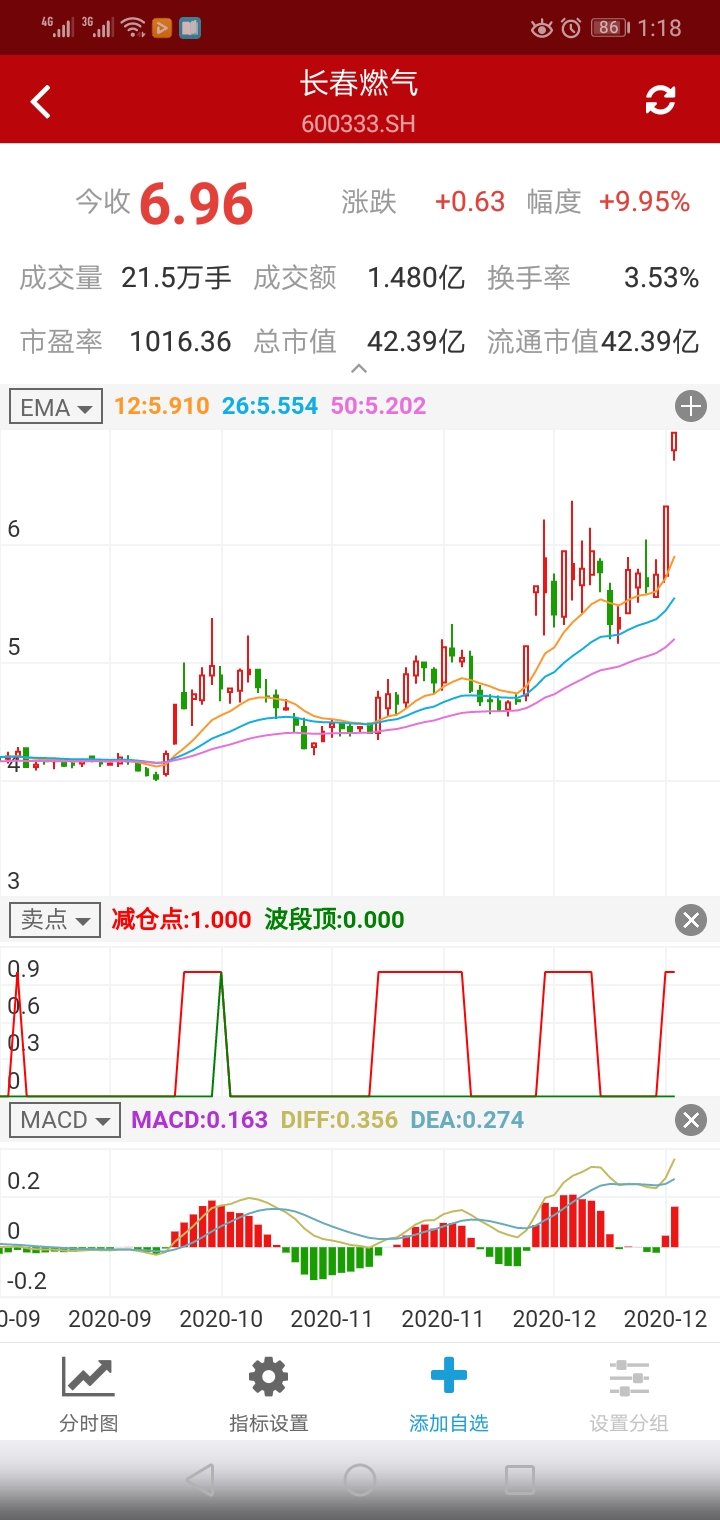
Task: Close the 卖点 indicator panel
Action: click(691, 920)
